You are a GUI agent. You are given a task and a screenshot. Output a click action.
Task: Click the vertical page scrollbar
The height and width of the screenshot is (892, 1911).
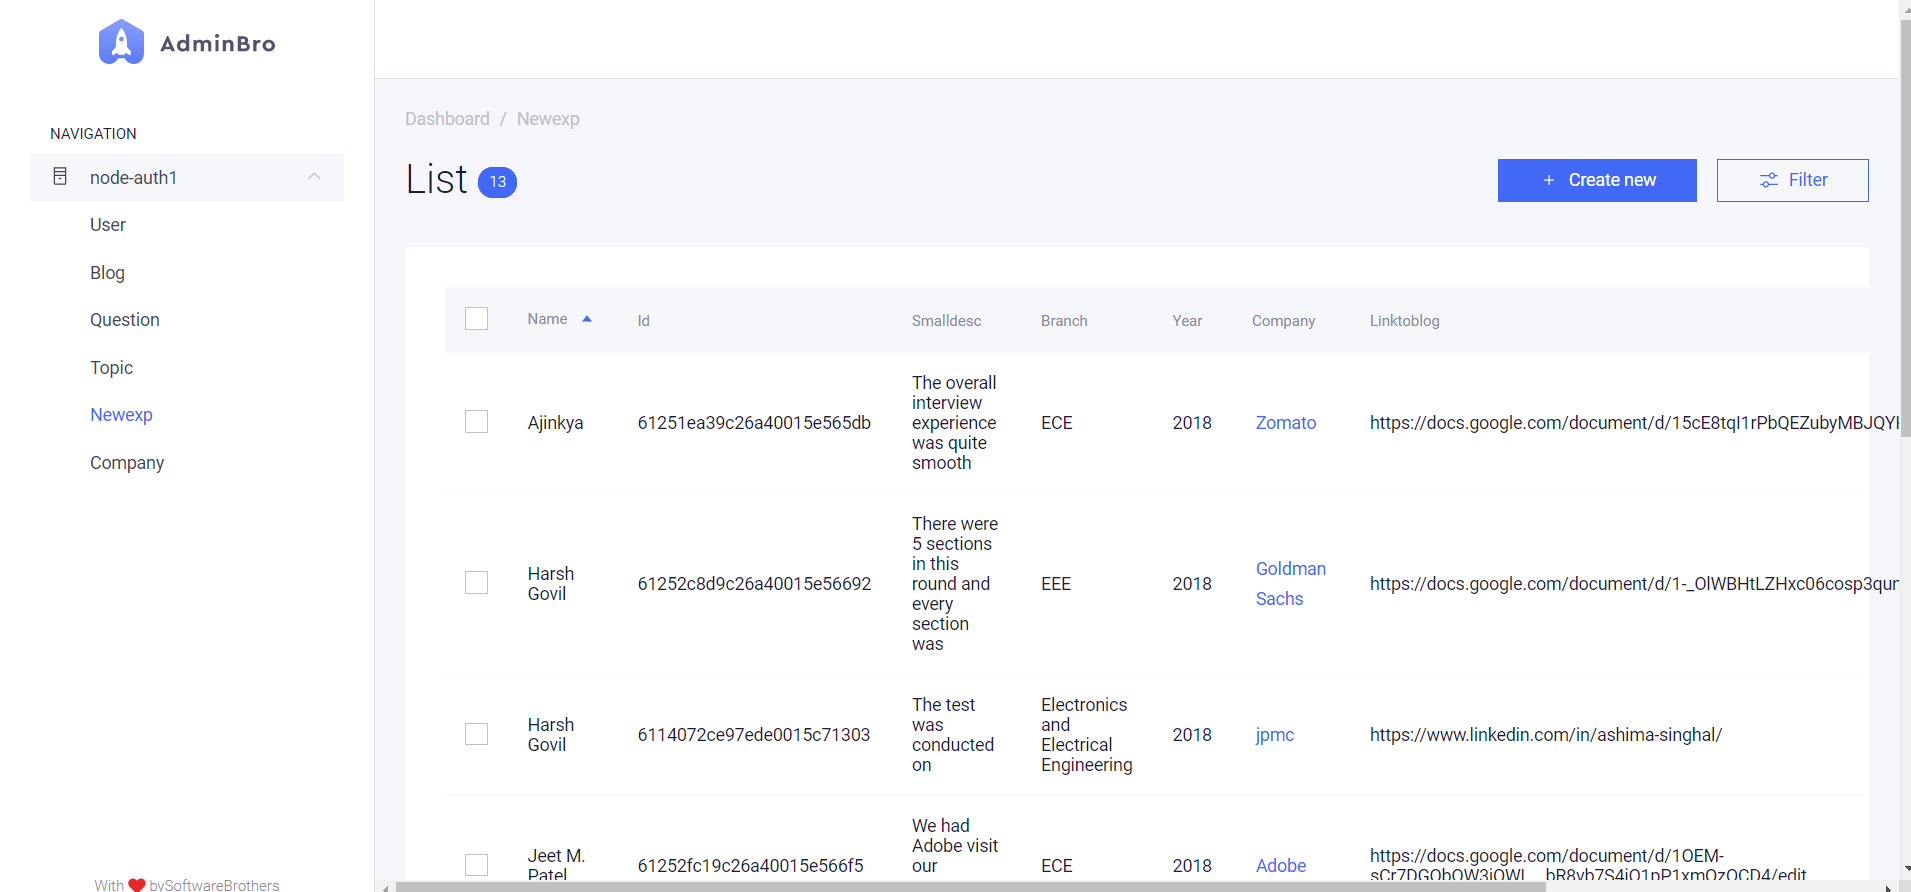1905,228
